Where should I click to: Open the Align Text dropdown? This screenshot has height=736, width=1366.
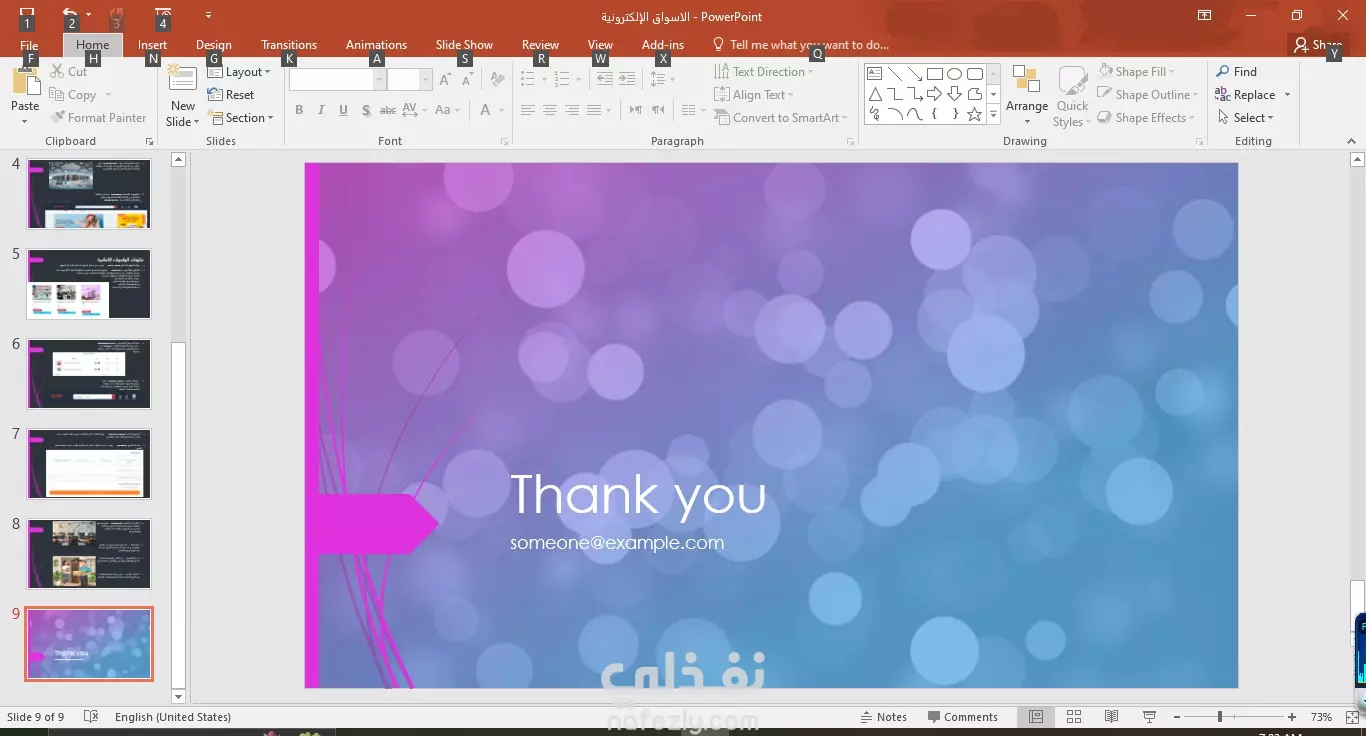click(754, 95)
